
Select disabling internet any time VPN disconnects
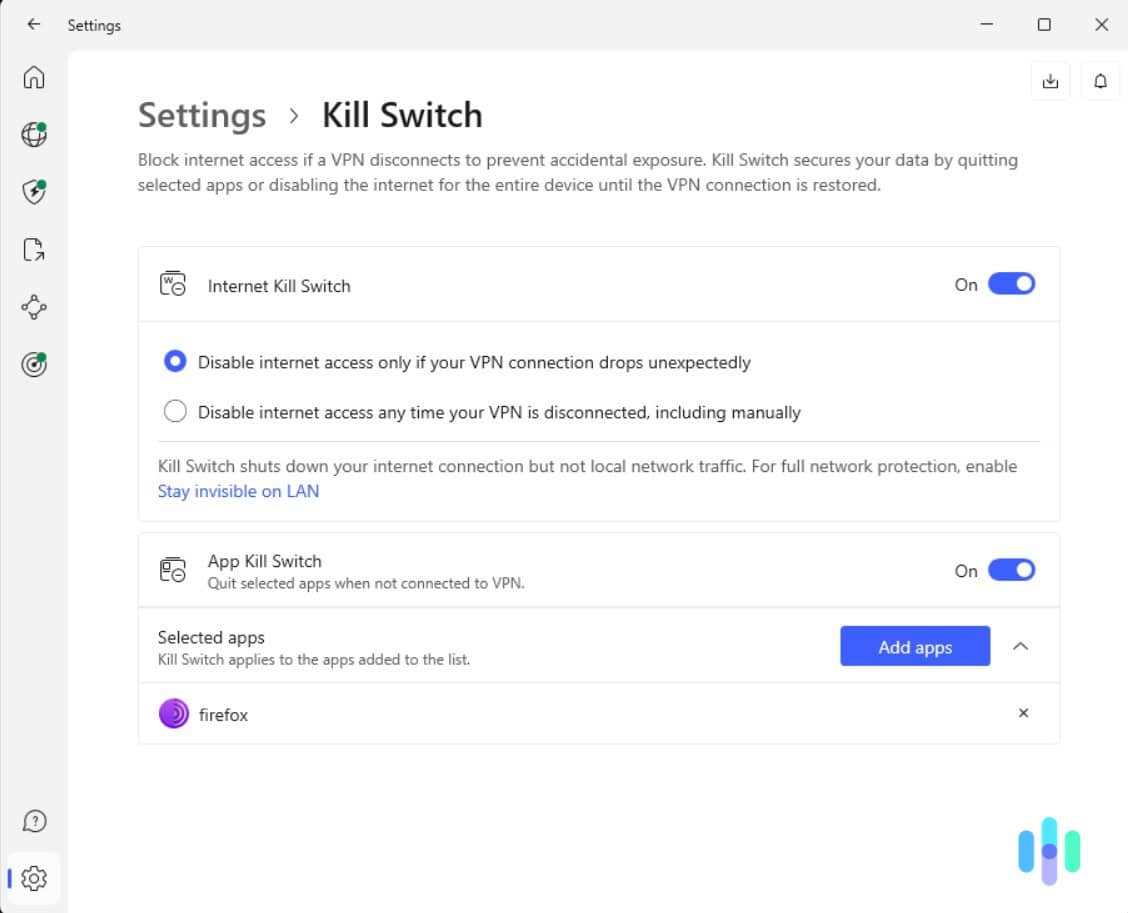175,411
